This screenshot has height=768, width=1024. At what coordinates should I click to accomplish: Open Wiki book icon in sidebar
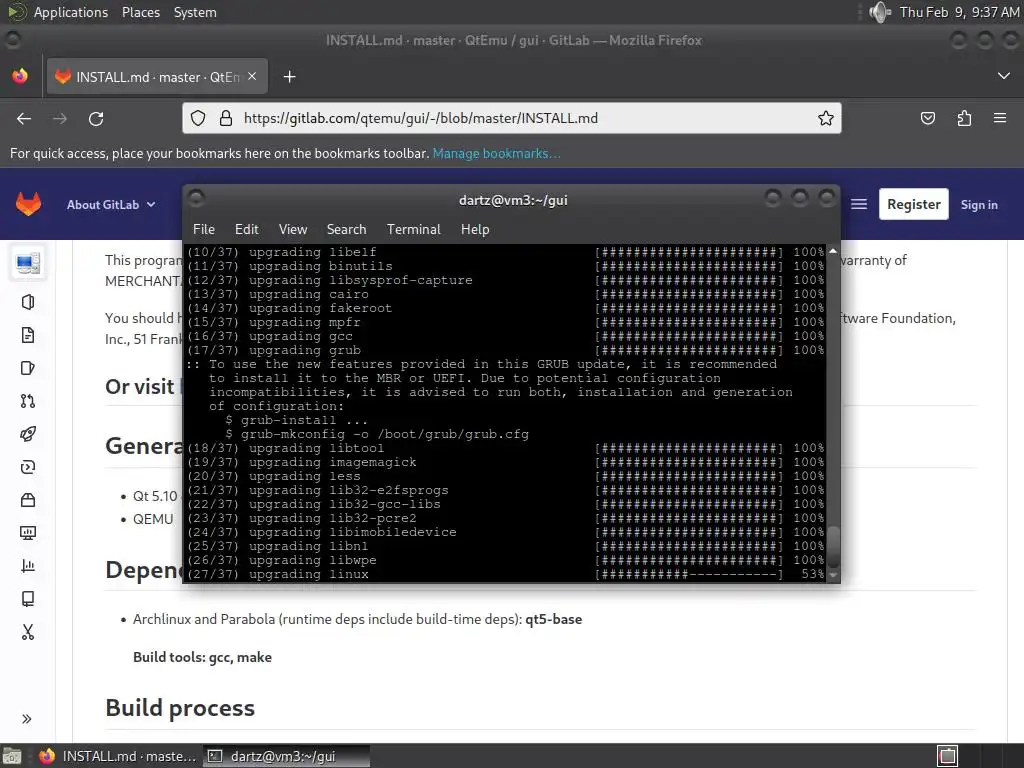pyautogui.click(x=27, y=599)
